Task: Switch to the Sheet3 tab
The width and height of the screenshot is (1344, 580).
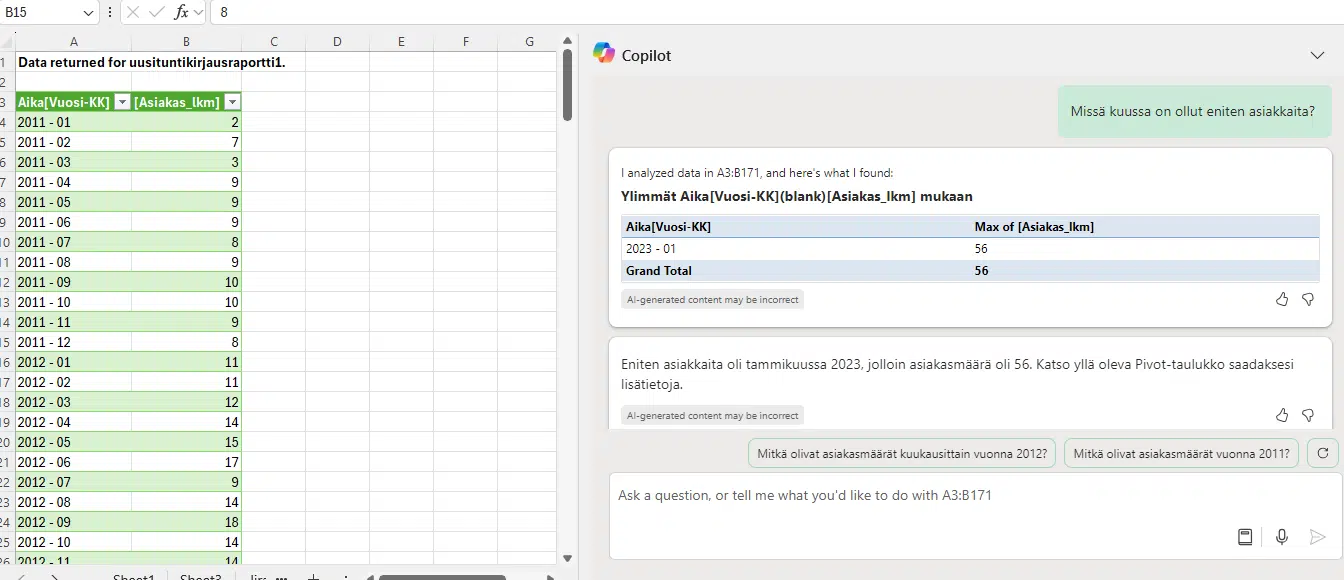Action: click(x=200, y=577)
